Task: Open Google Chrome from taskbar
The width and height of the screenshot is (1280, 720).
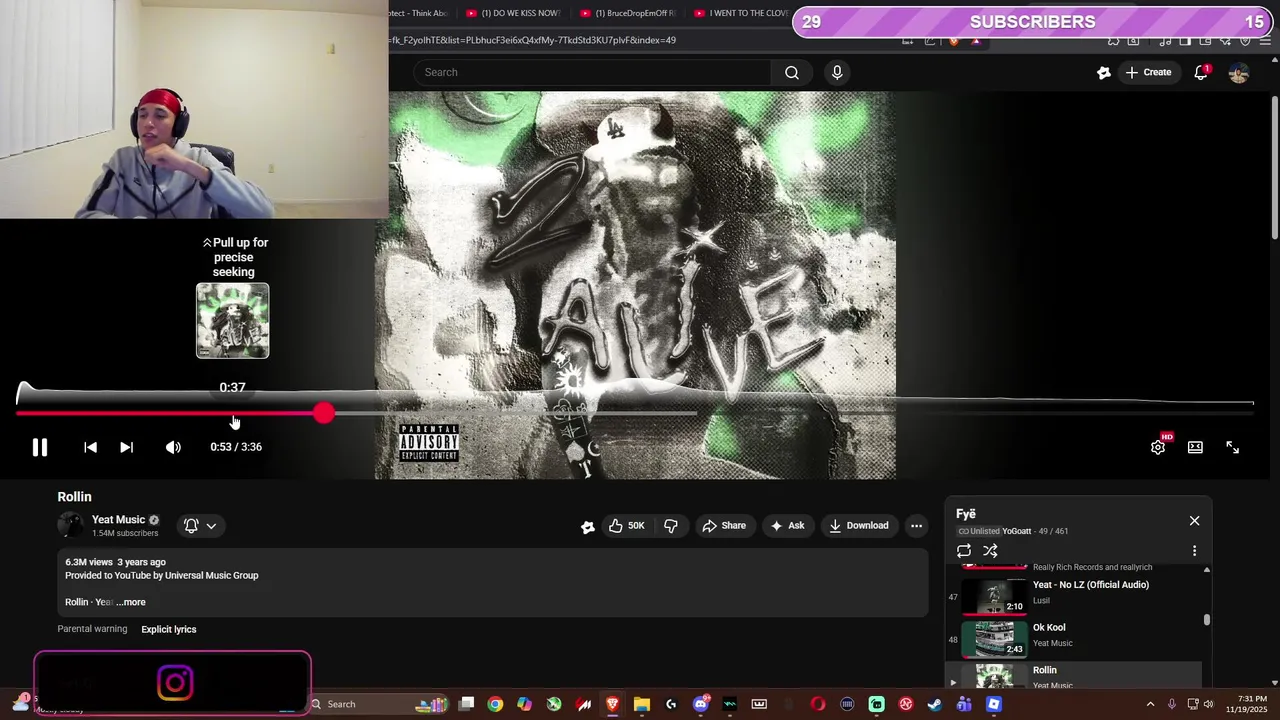Action: (495, 704)
